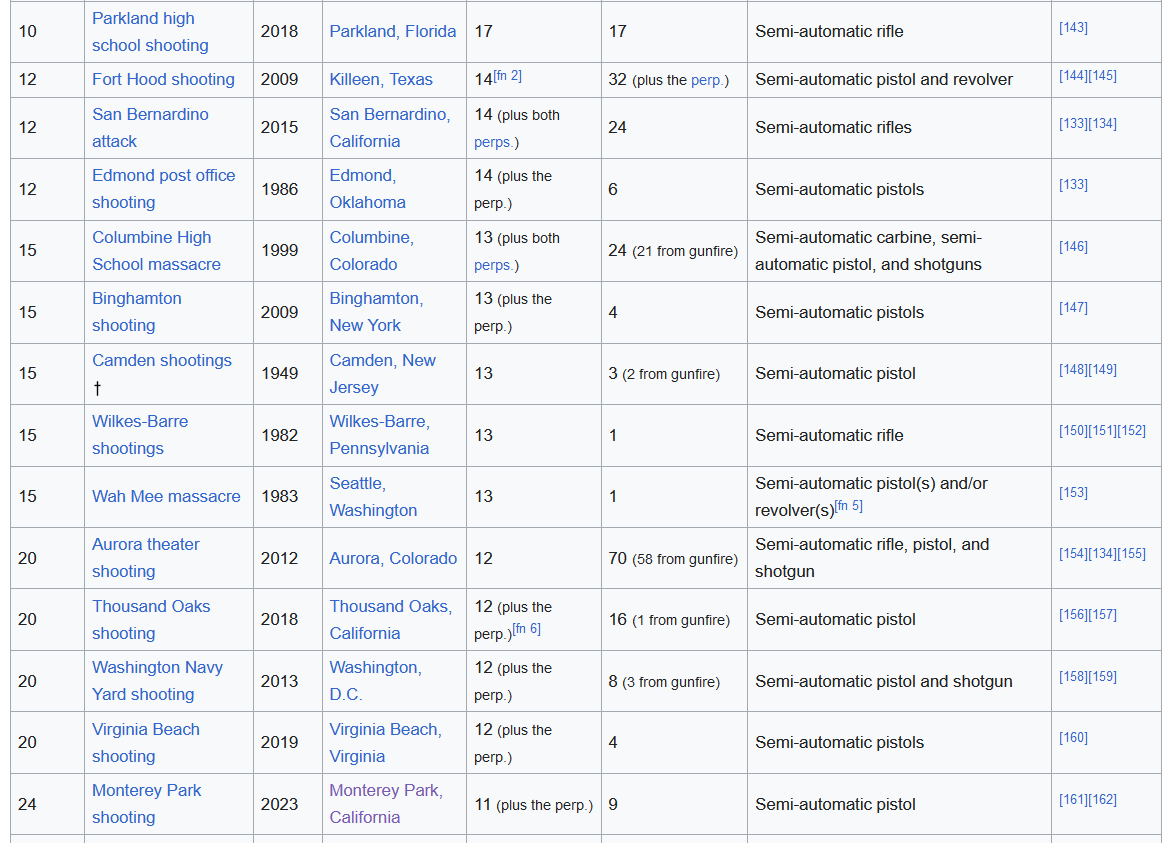Open the Washington Navy Yard shooting article
This screenshot has width=1171, height=843.
(158, 681)
